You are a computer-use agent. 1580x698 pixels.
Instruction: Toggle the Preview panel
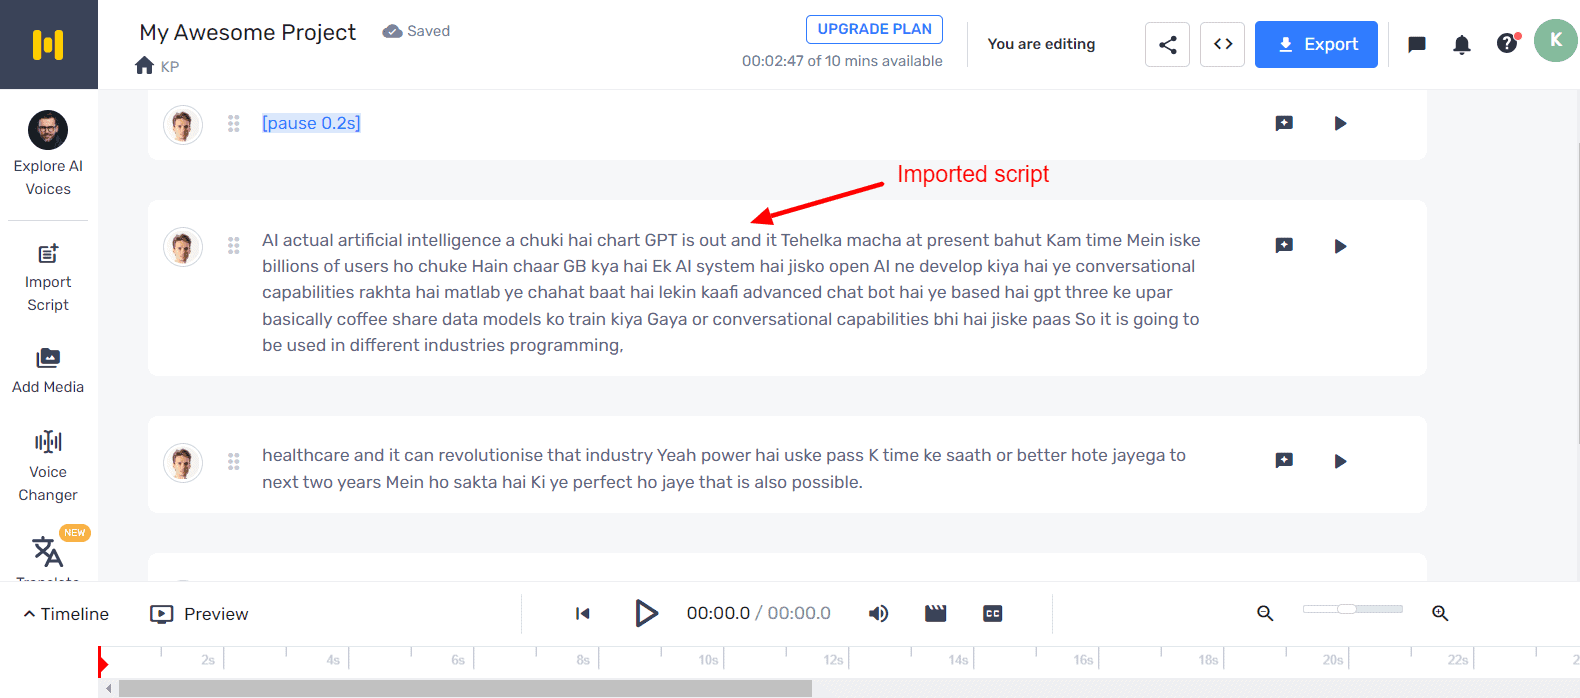[199, 614]
